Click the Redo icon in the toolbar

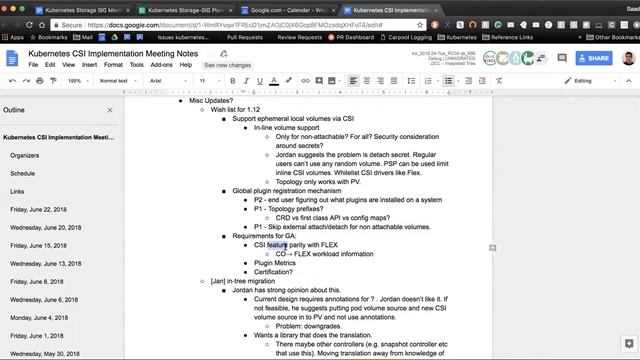point(26,81)
